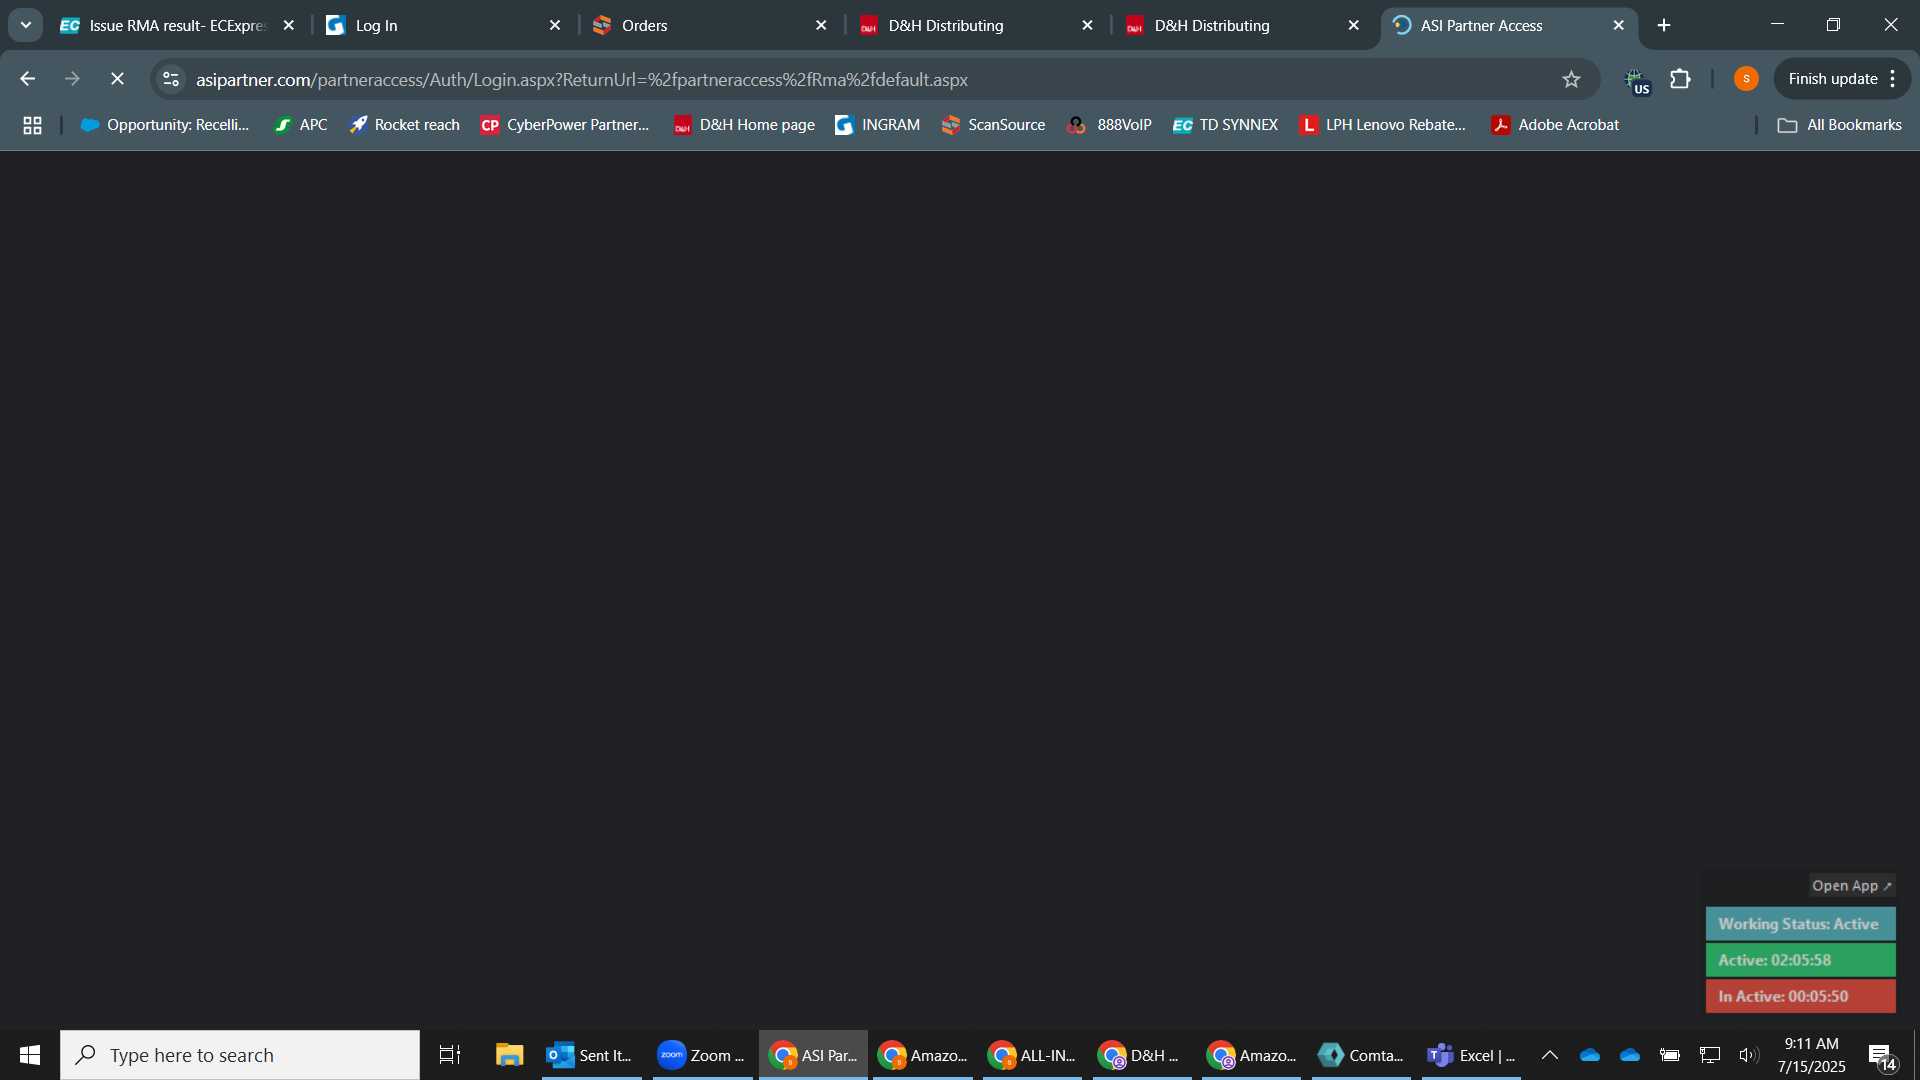Open the ScanSource bookmark

pyautogui.click(x=993, y=125)
